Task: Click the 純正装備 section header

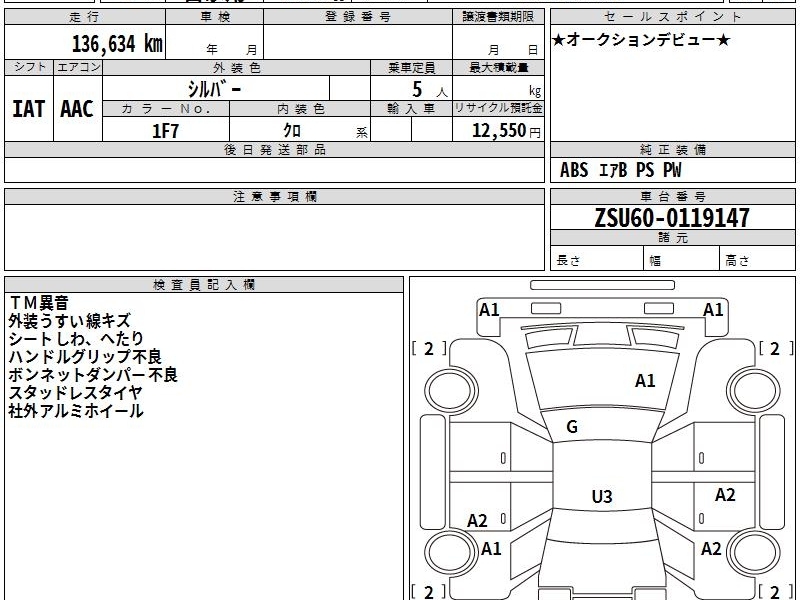Action: (x=672, y=150)
